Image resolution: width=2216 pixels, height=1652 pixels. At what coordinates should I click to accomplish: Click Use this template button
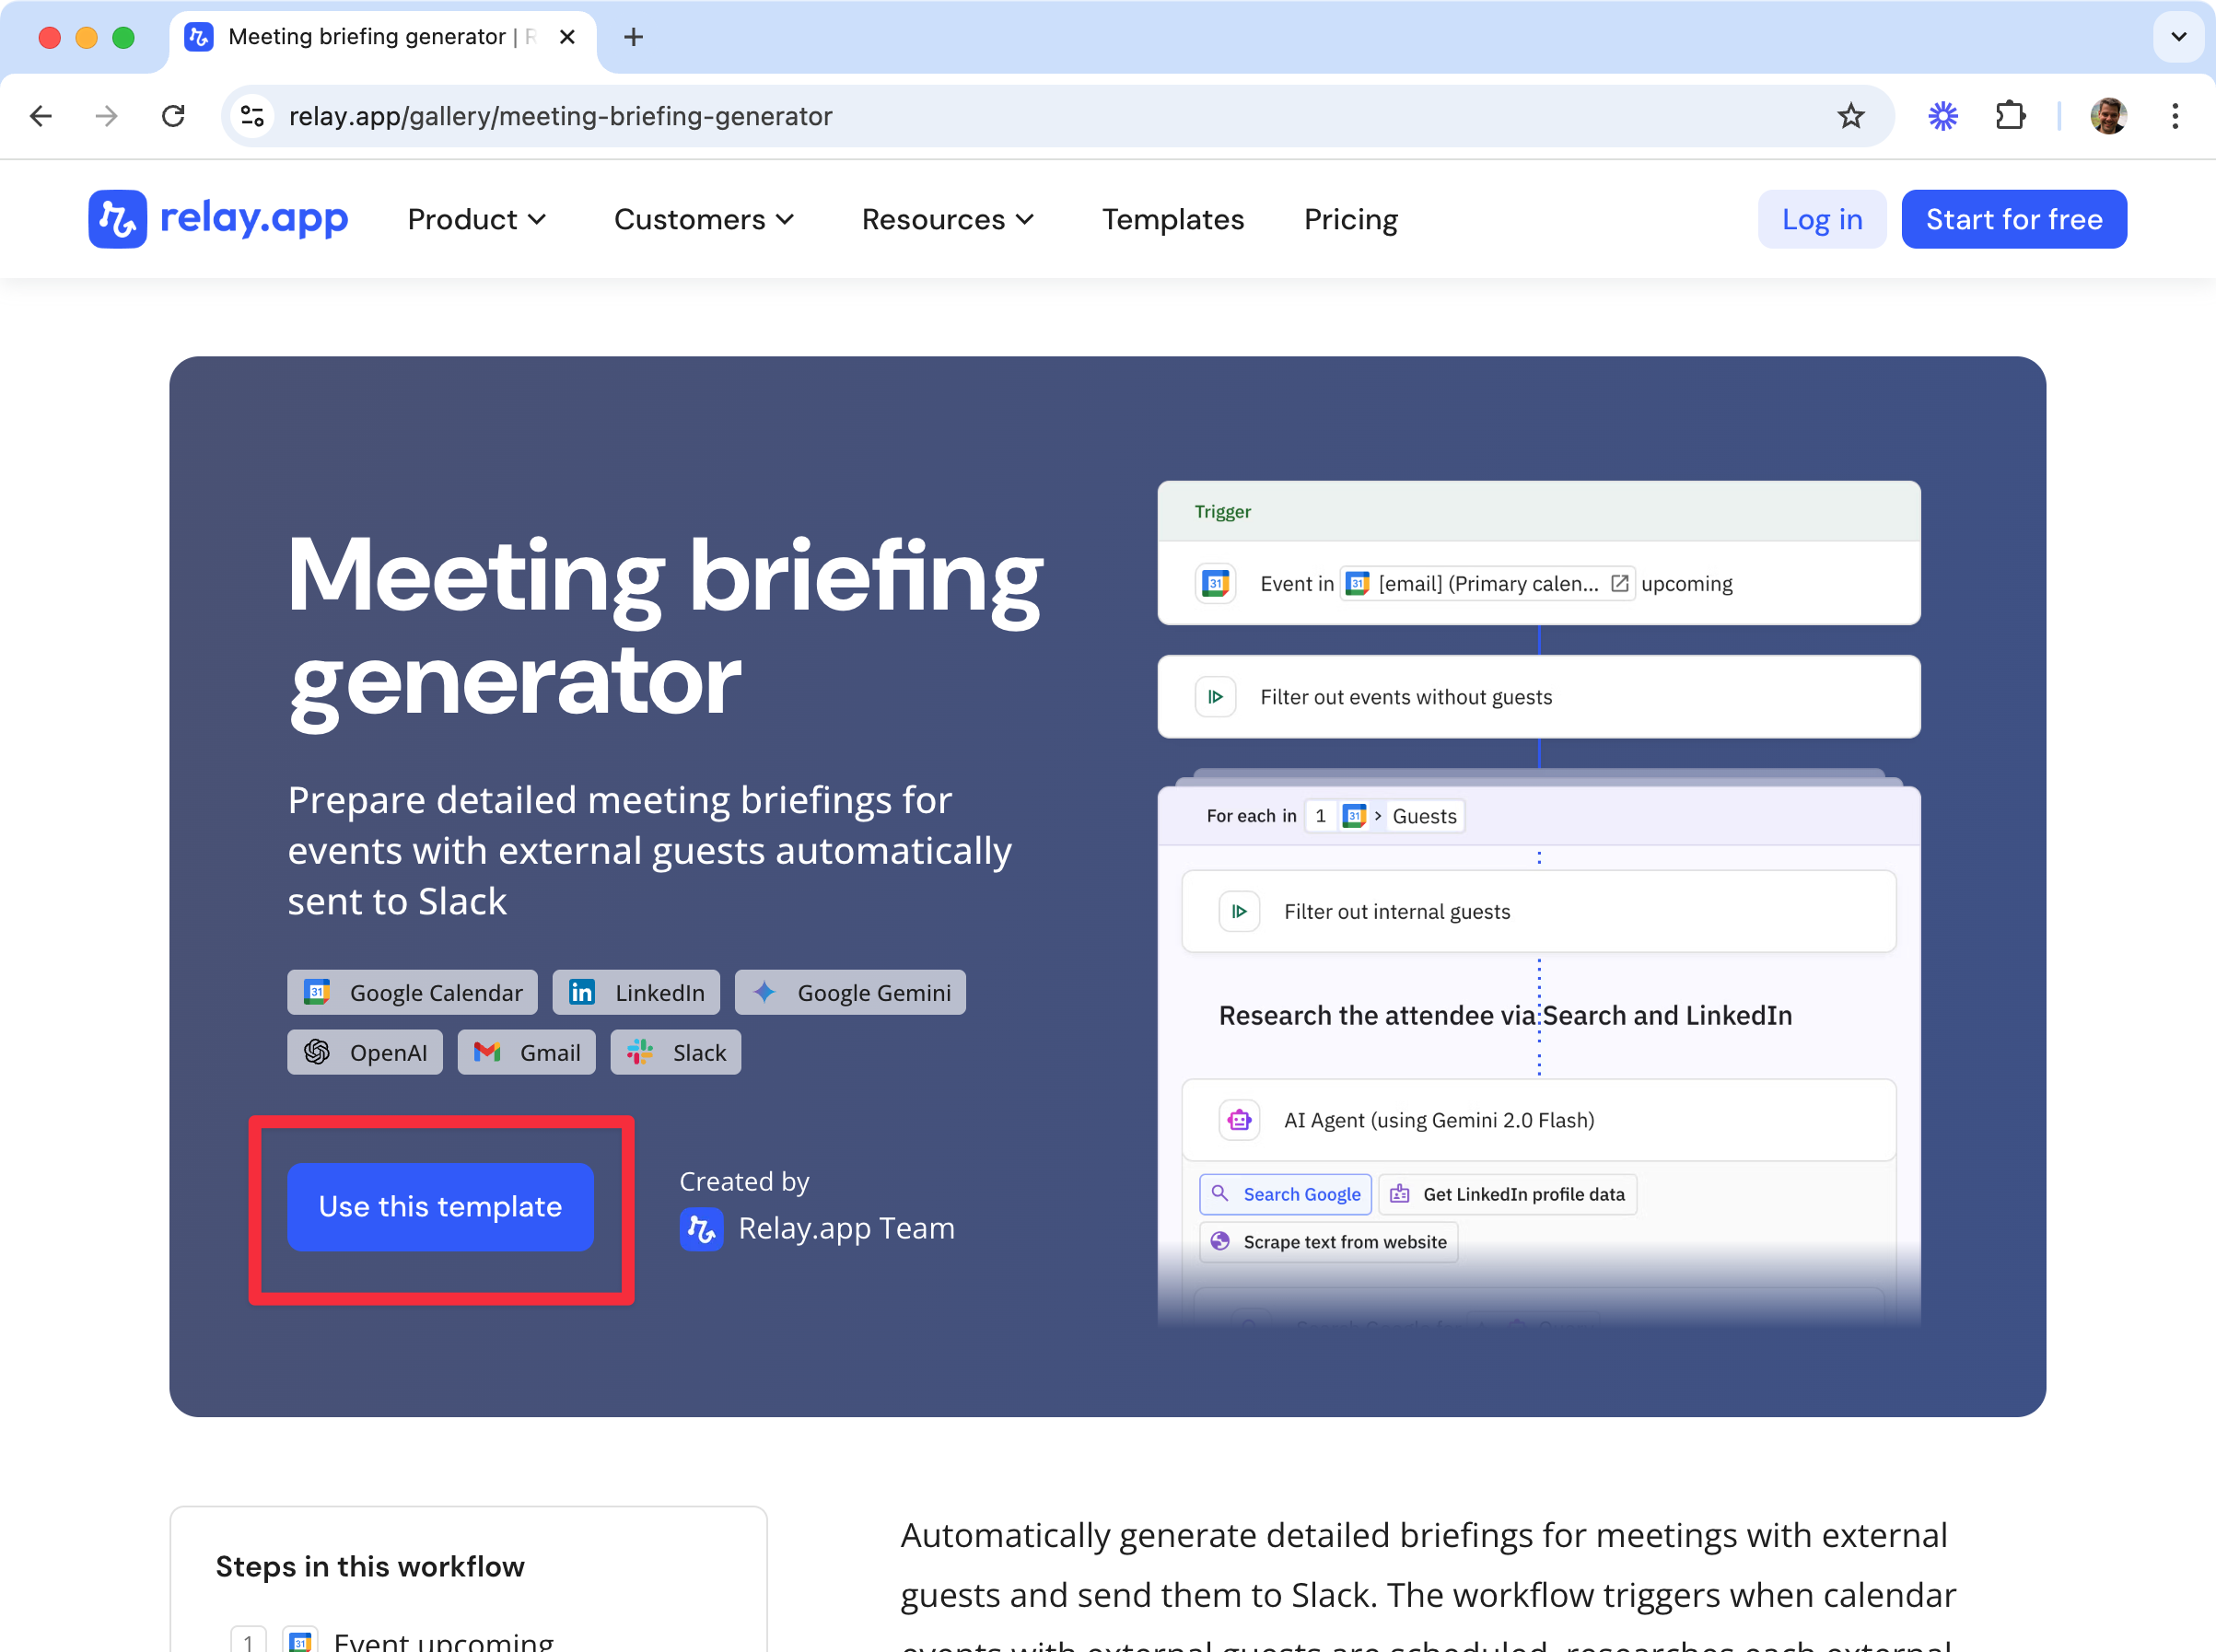(x=440, y=1206)
